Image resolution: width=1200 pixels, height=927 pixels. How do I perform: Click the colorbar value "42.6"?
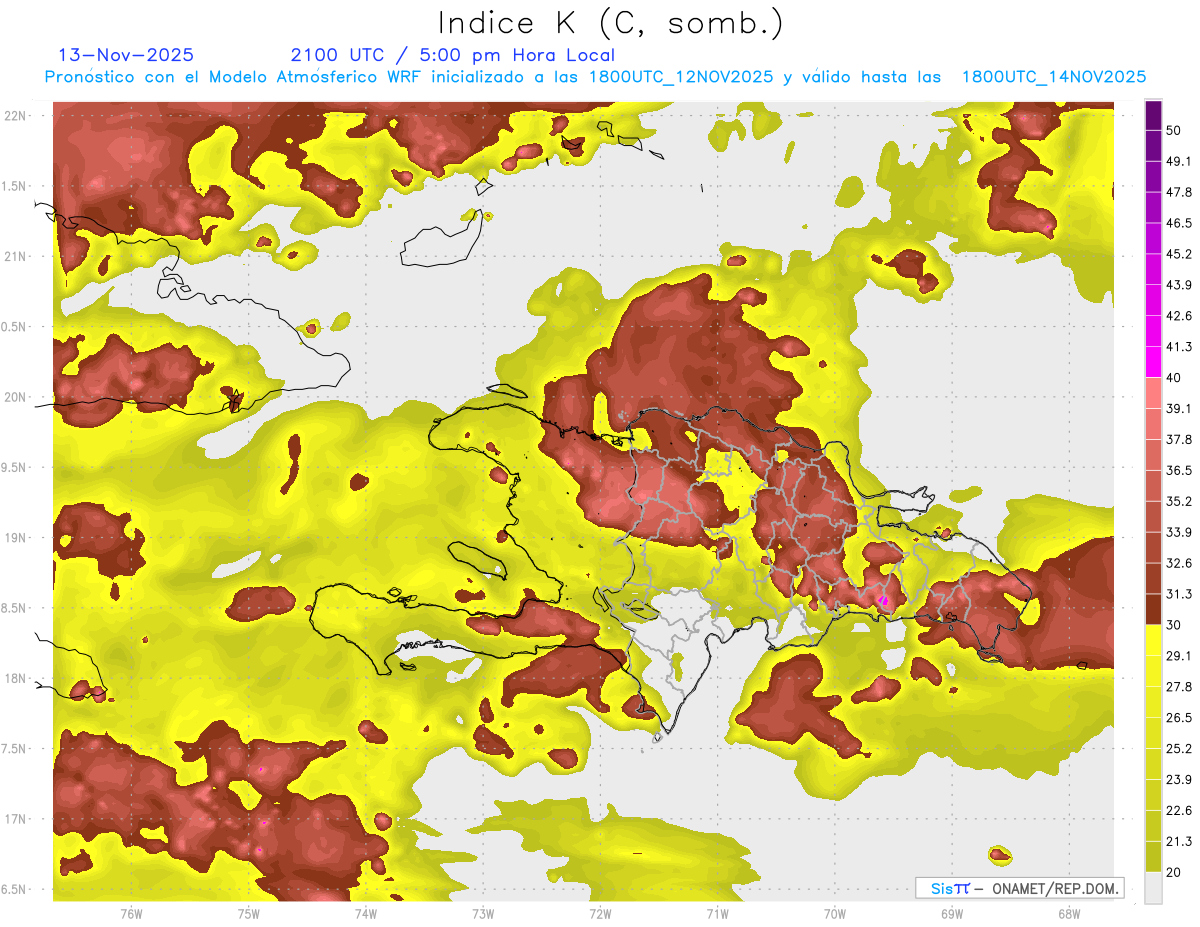1178,316
